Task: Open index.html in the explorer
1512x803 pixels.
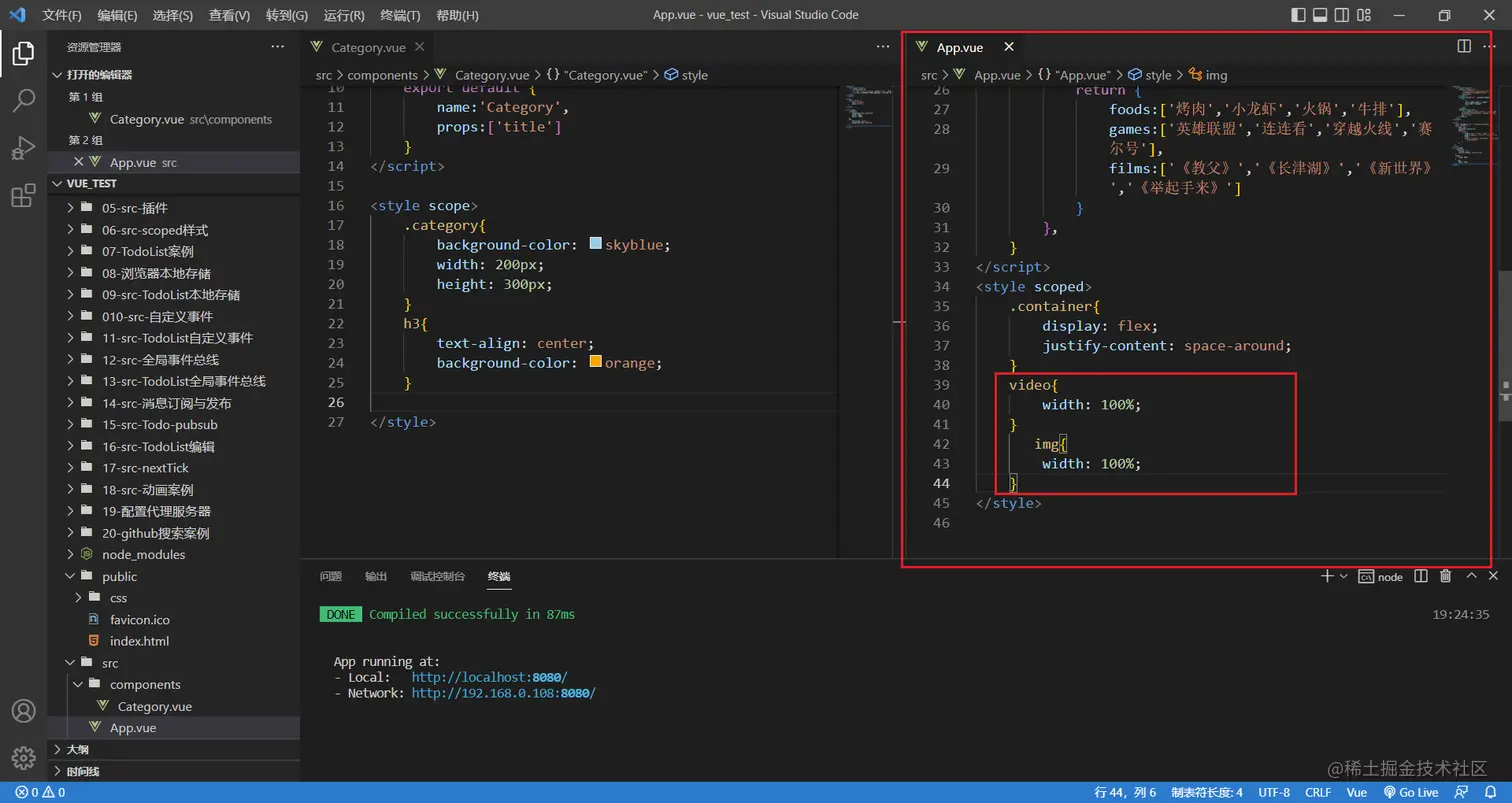Action: (x=174, y=641)
